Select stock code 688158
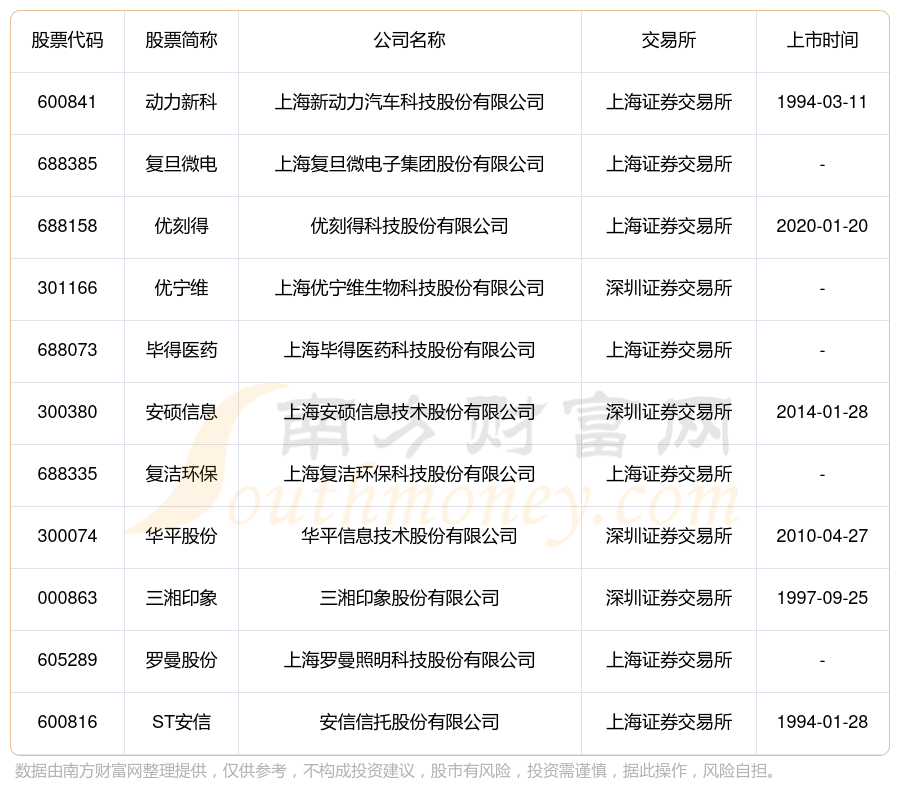The image size is (900, 800). tap(67, 226)
